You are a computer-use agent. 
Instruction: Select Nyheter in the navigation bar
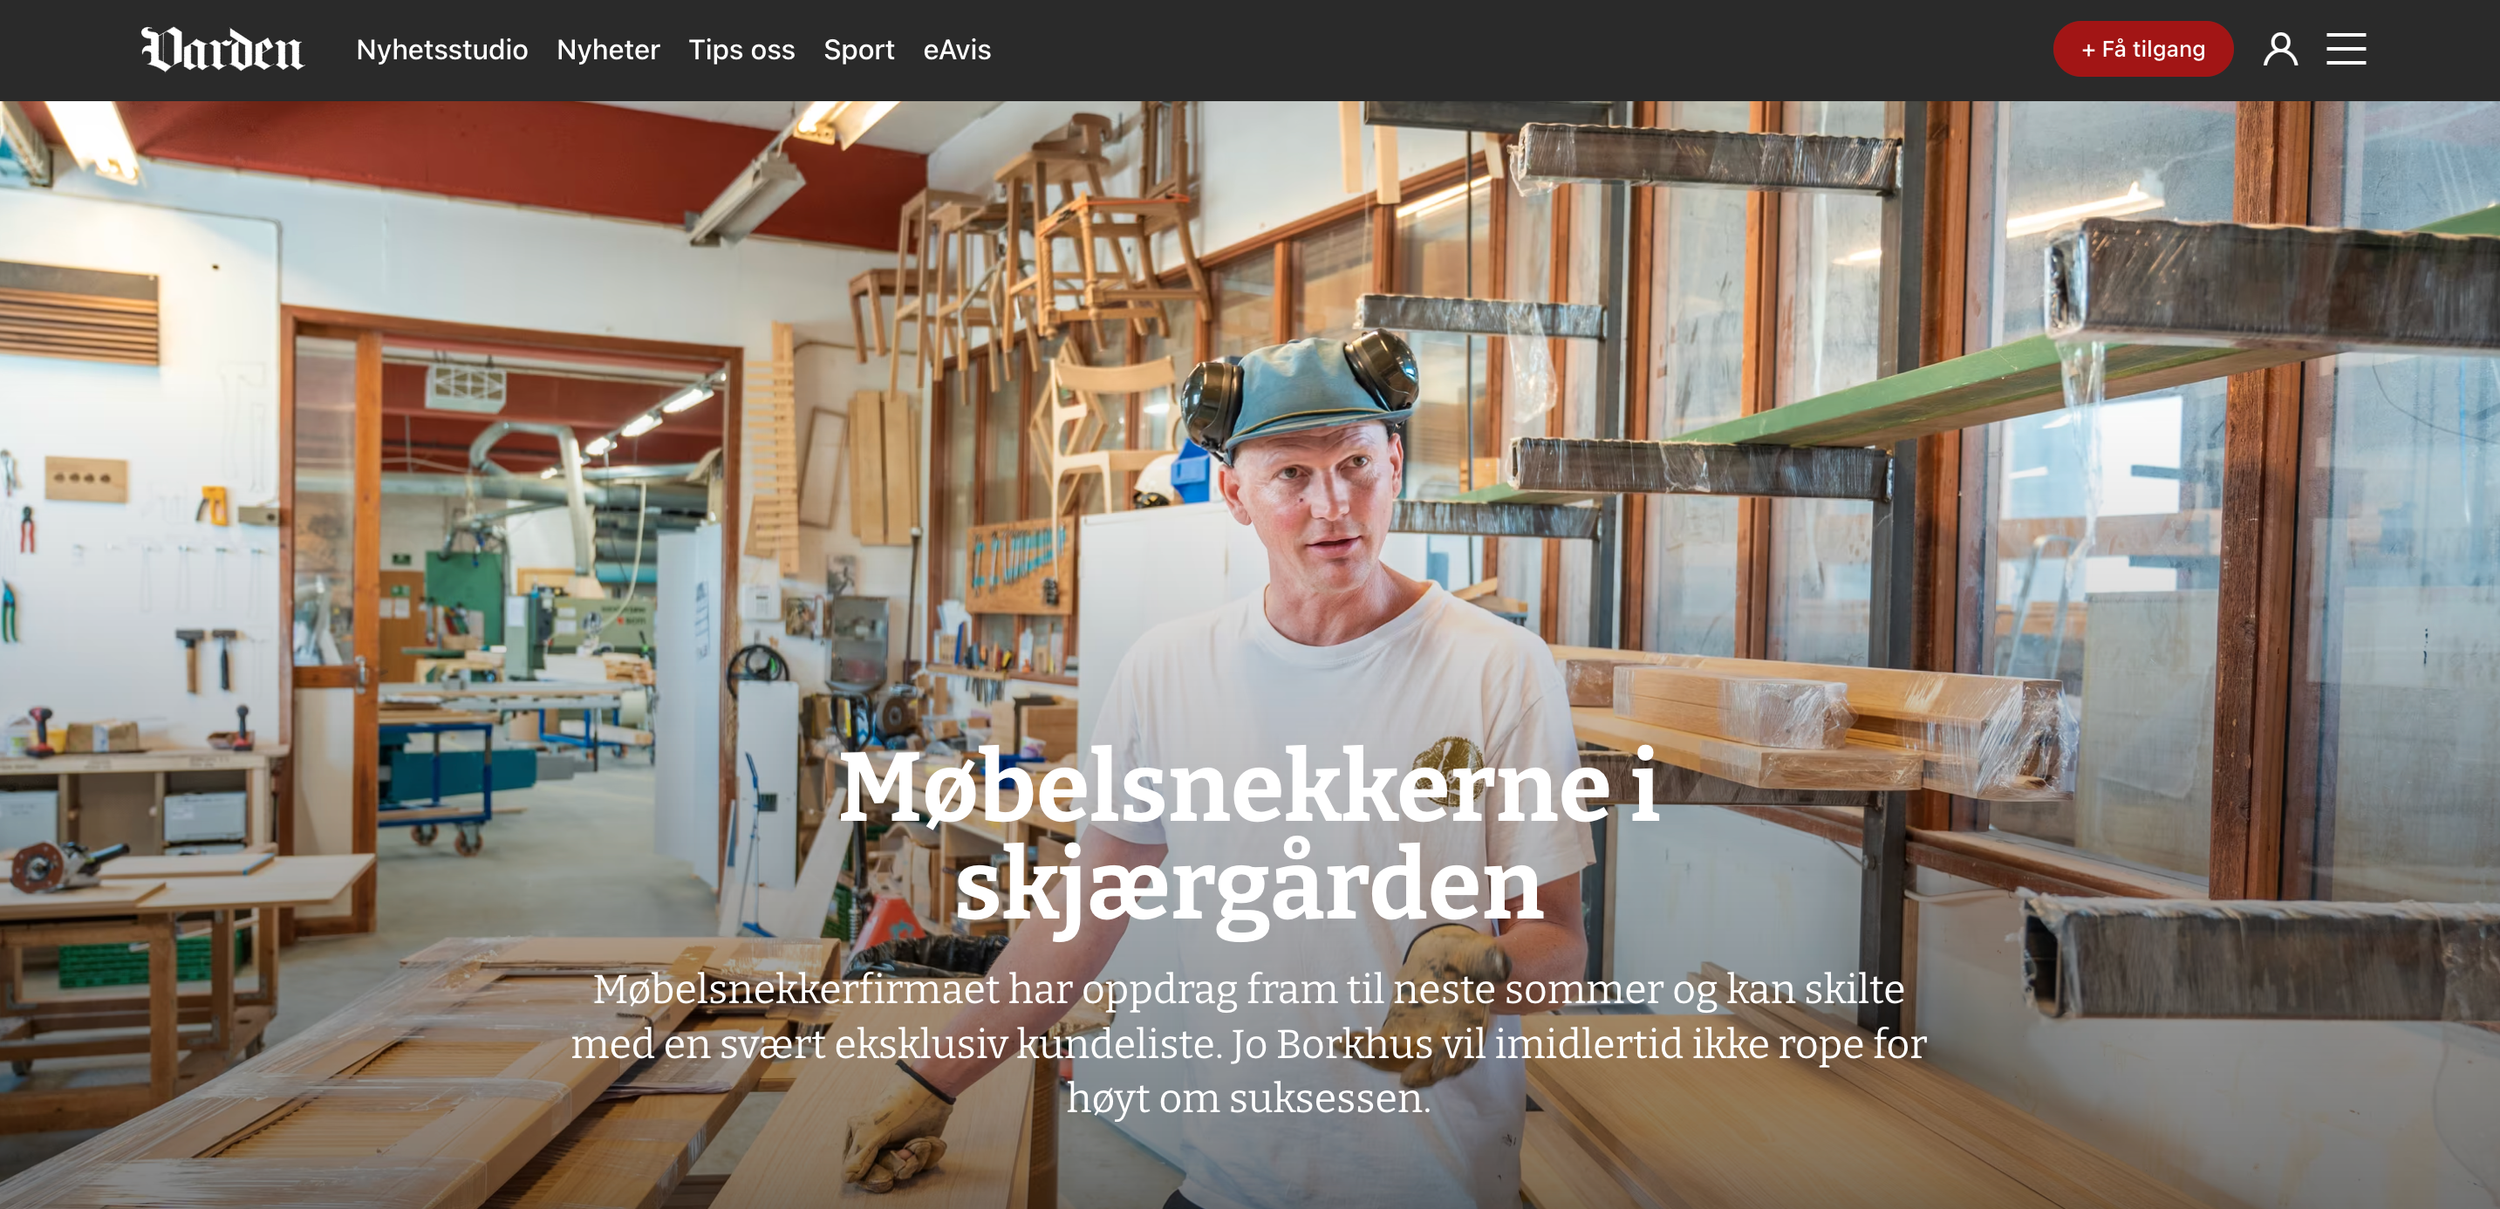tap(608, 50)
